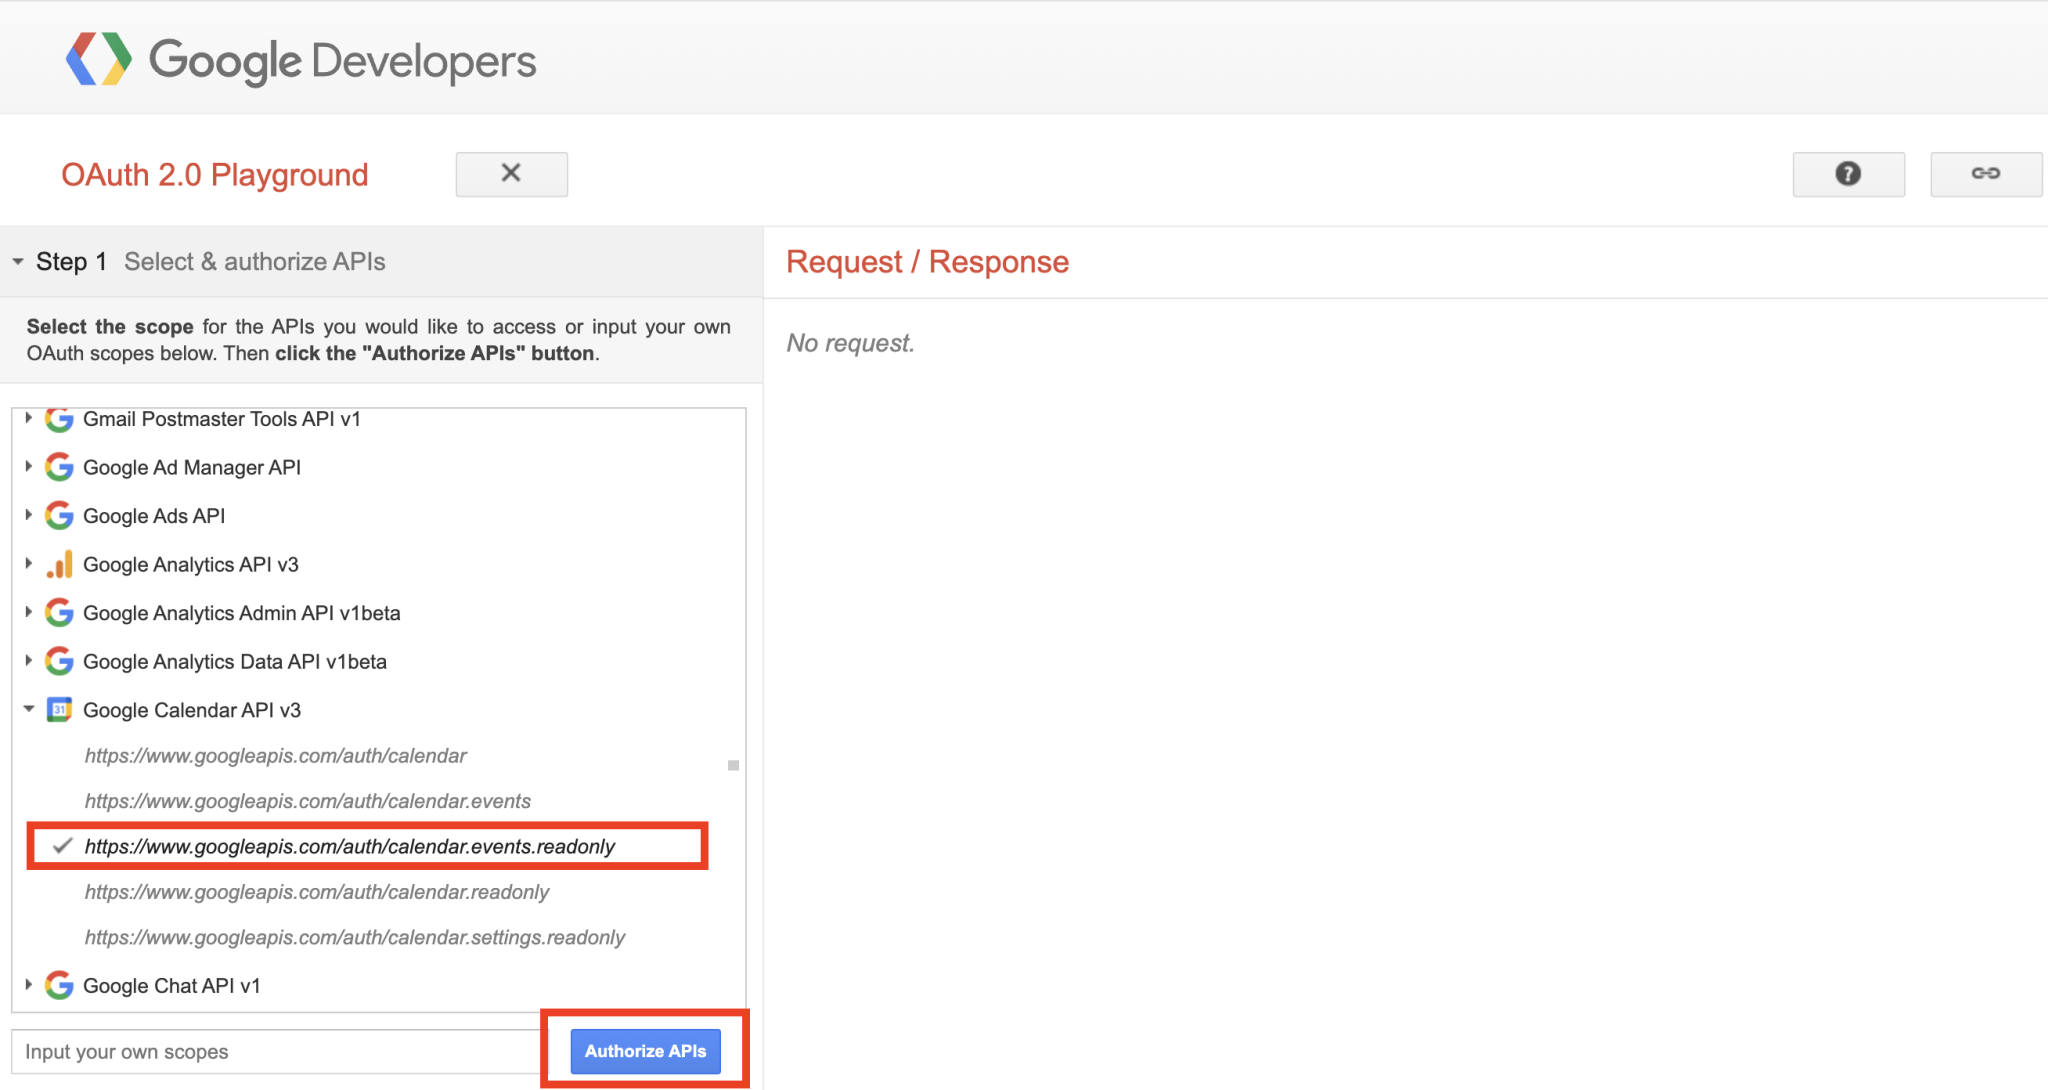Select the calendar.readonly scope
The width and height of the screenshot is (2048, 1090).
[317, 892]
